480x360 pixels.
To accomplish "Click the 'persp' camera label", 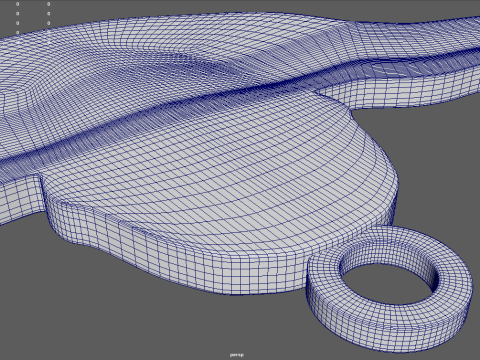I will (x=237, y=355).
